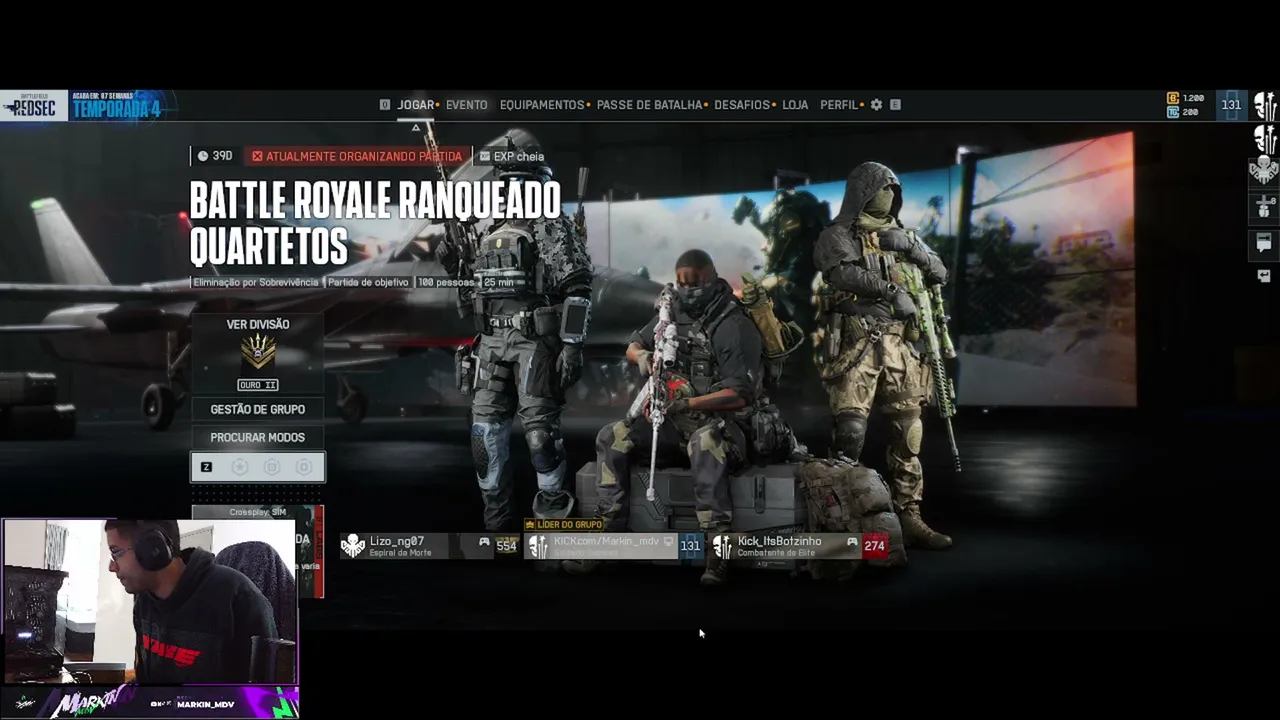
Task: Select the KICK.com/Markin_mdv player card
Action: [x=614, y=546]
